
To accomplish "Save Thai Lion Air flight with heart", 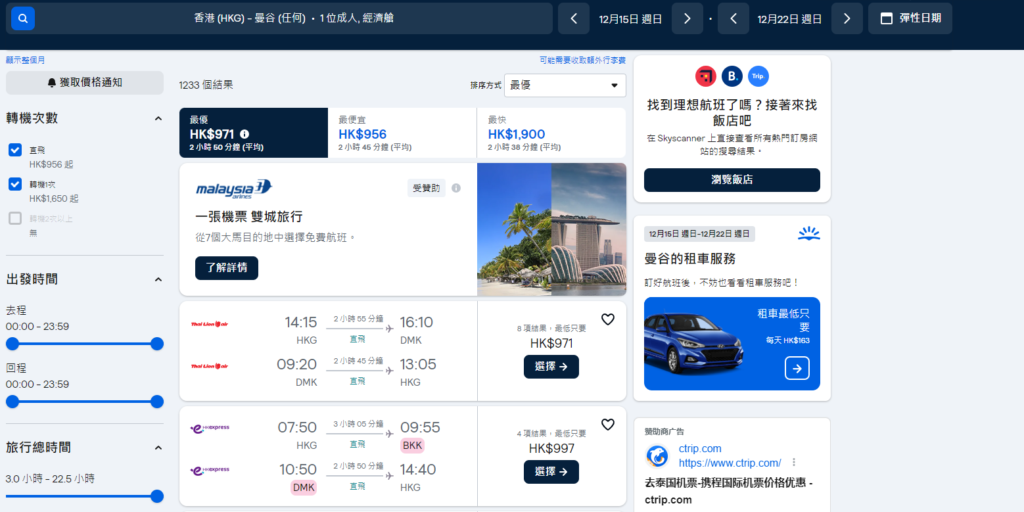I will coord(607,320).
